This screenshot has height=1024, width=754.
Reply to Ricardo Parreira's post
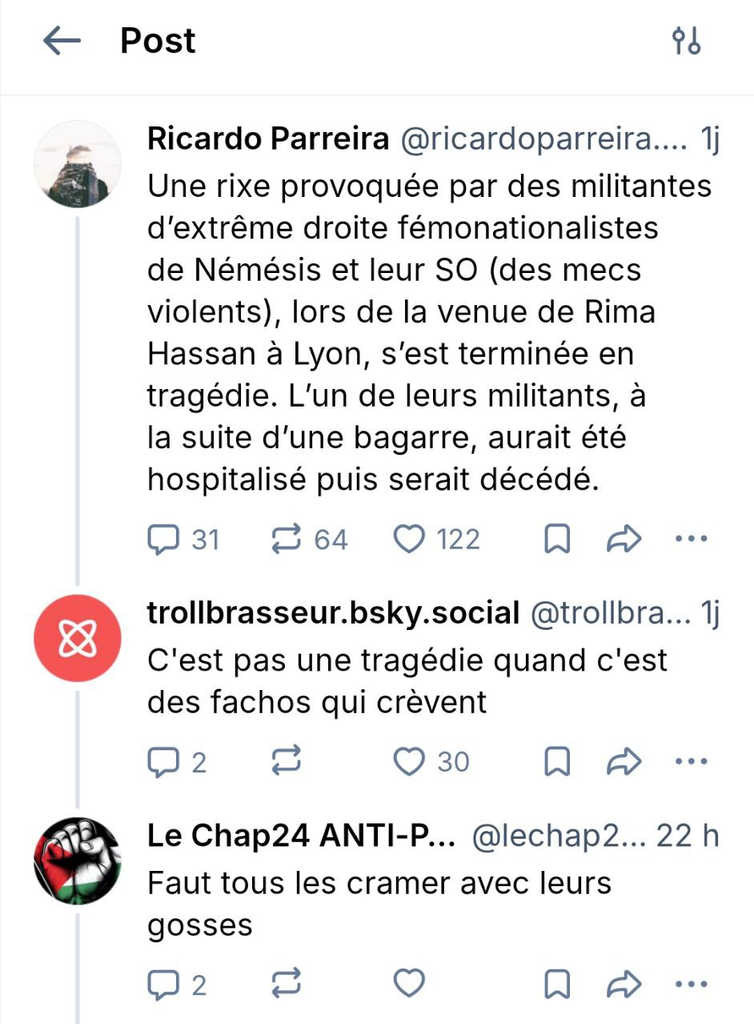(161, 540)
